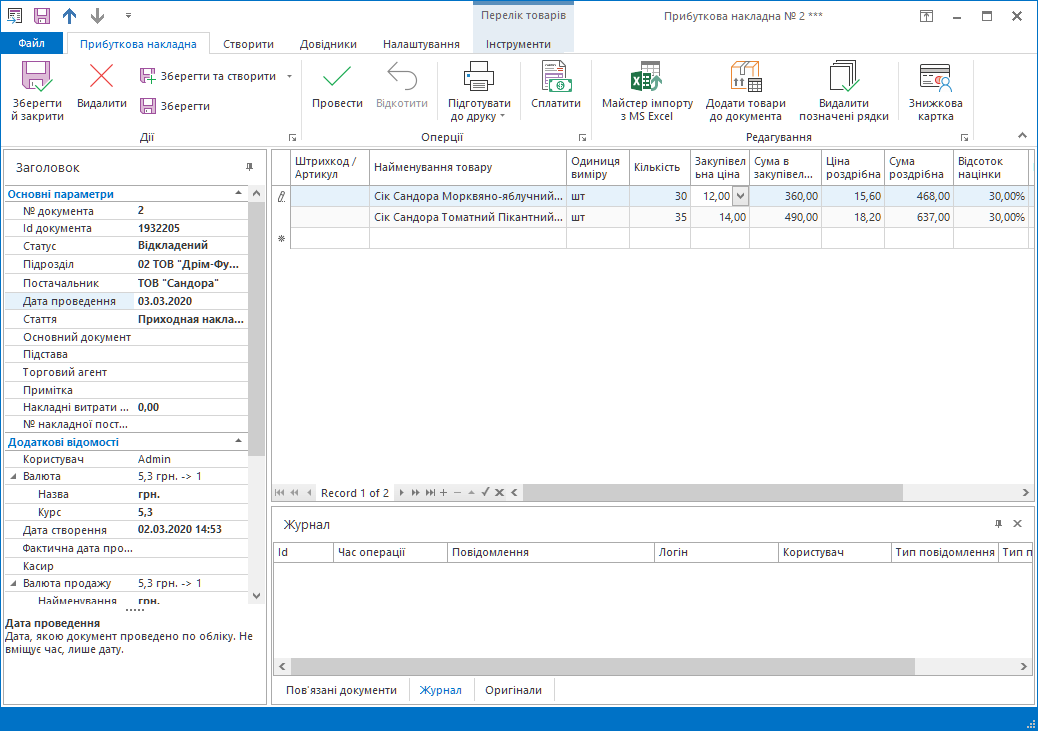Screen dimensions: 1038x731
Task: Pin the Заголовок panel
Action: click(x=249, y=167)
